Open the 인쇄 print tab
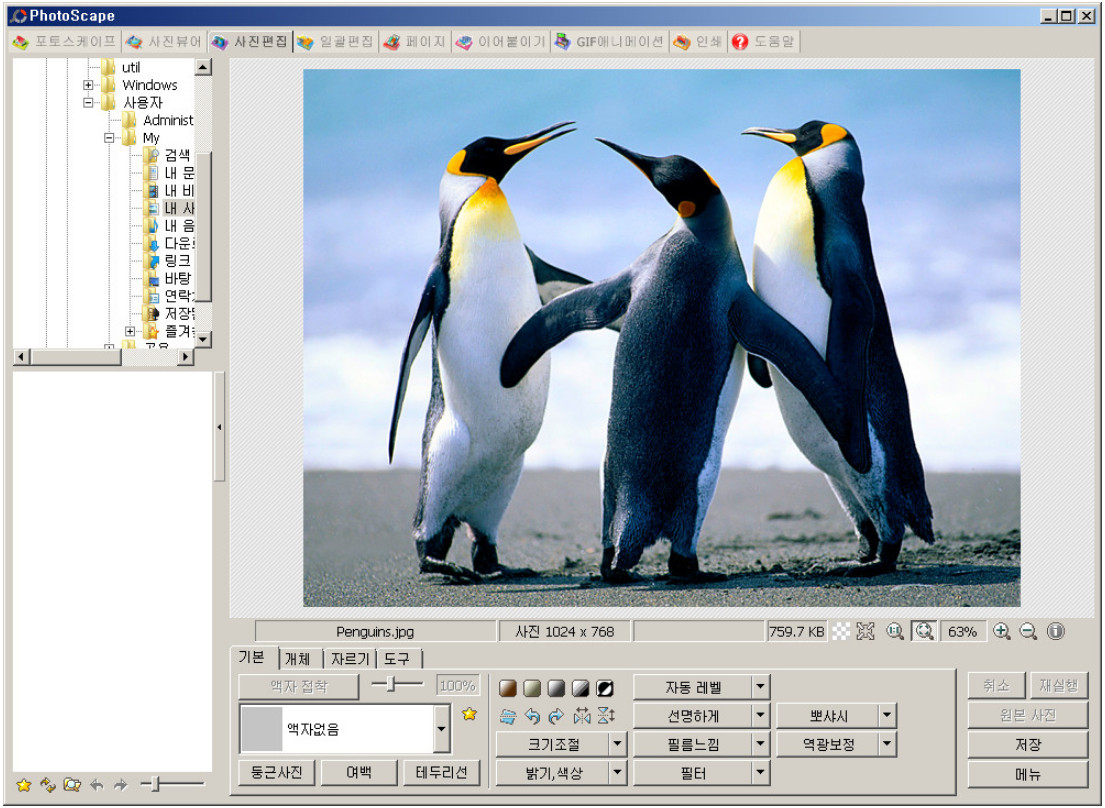1105x808 pixels. (698, 42)
